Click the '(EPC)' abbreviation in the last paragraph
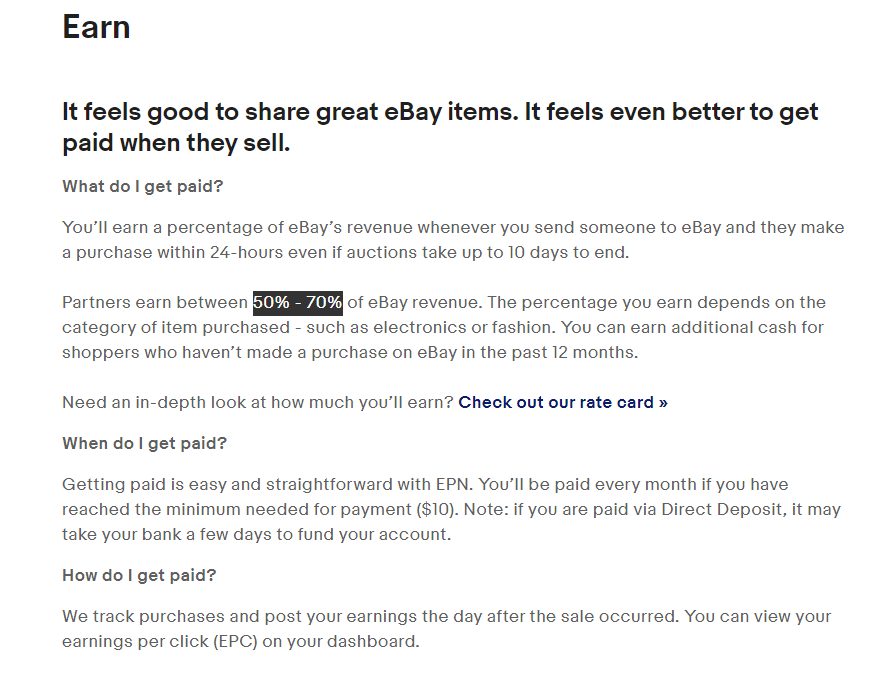The image size is (893, 694). 236,641
